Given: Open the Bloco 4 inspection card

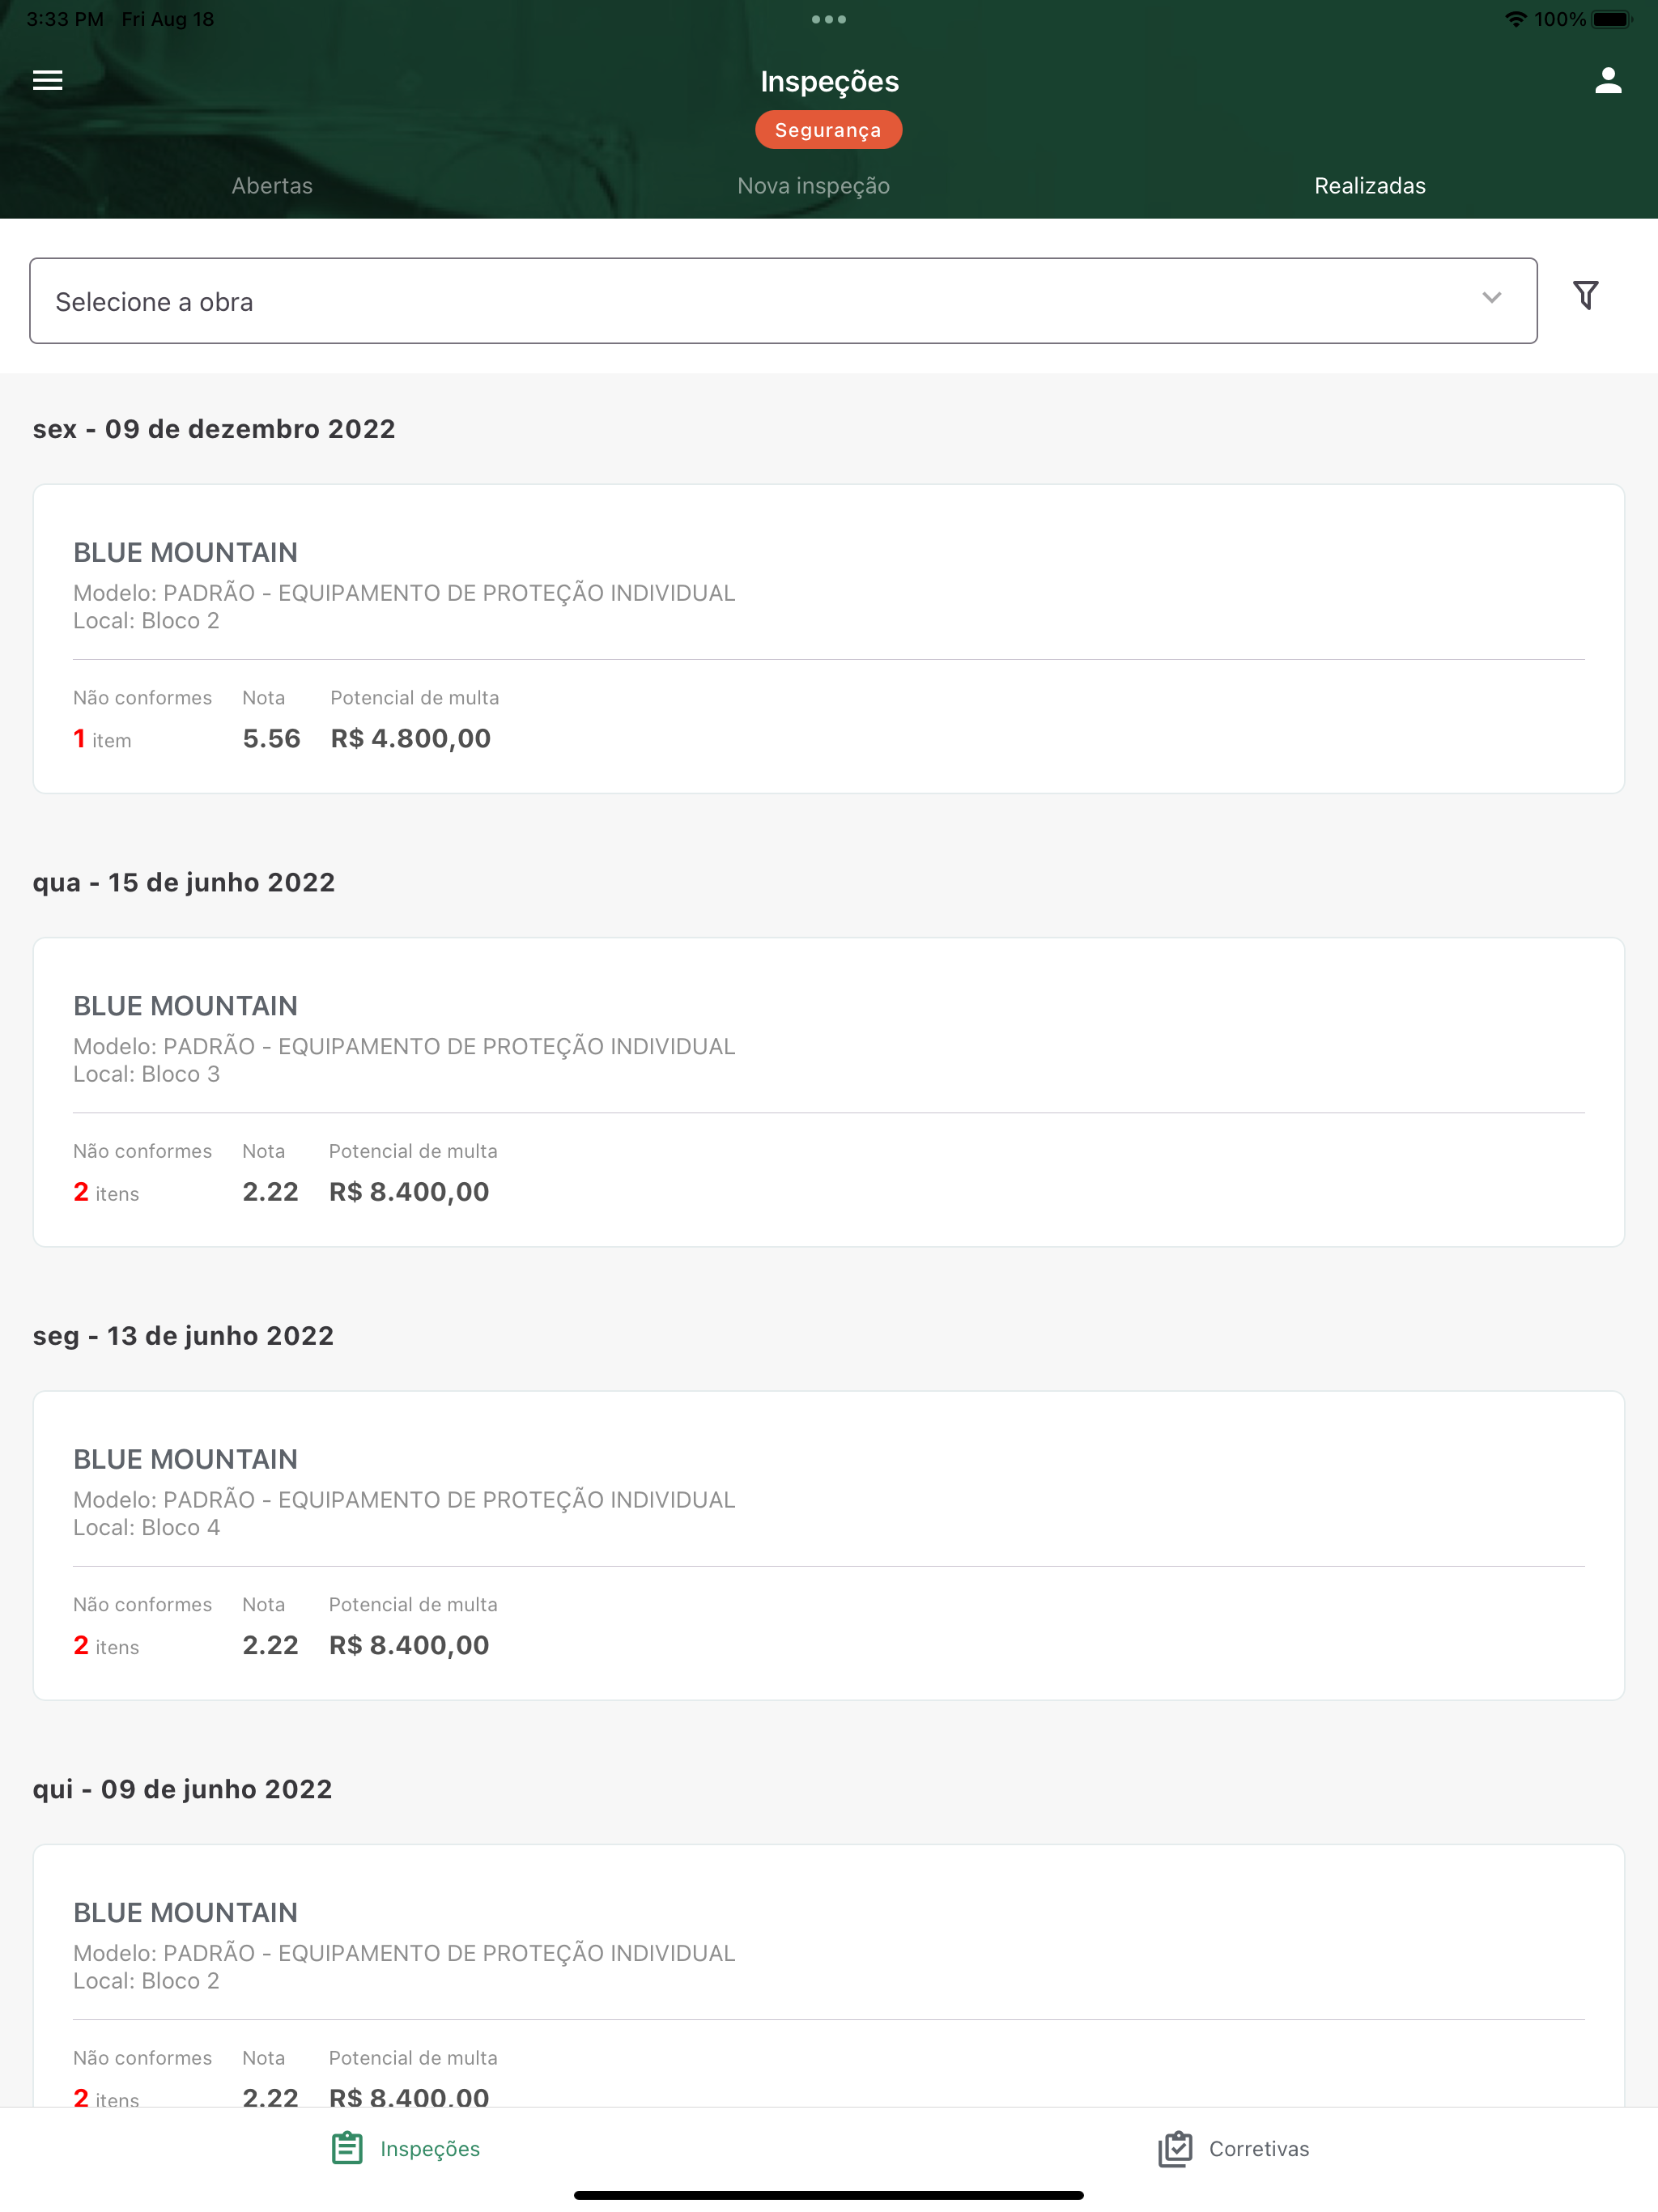Looking at the screenshot, I should (x=828, y=1545).
